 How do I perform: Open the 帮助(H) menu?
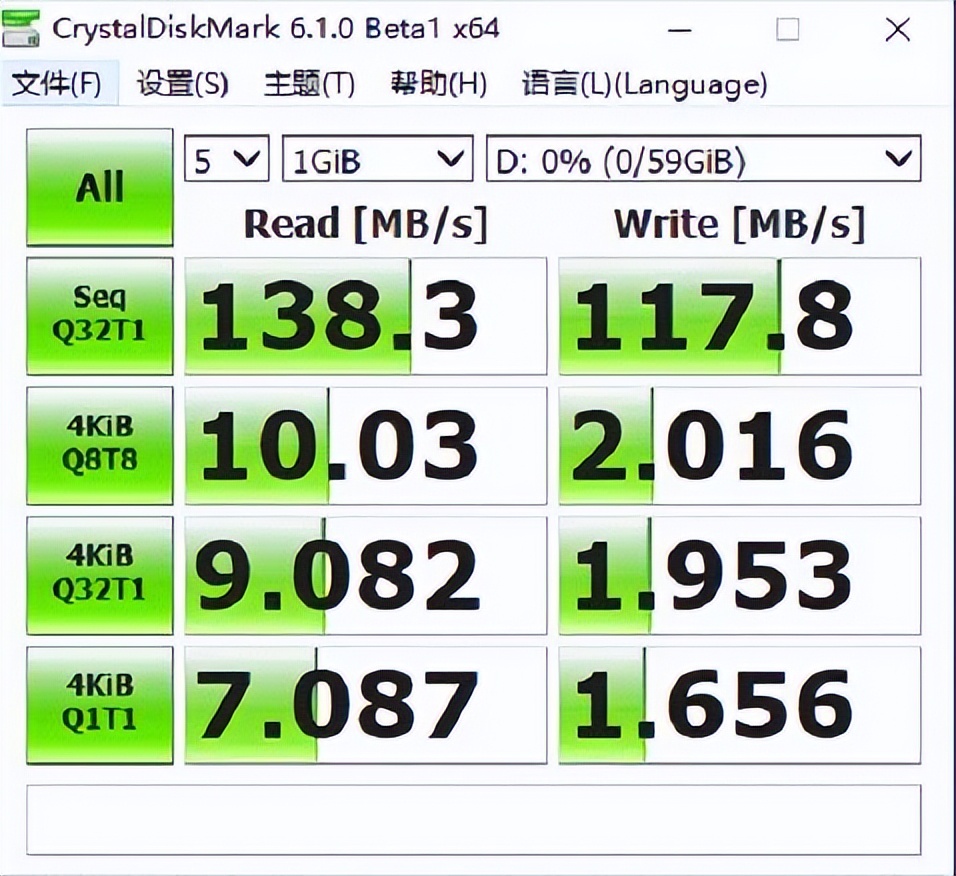click(438, 84)
